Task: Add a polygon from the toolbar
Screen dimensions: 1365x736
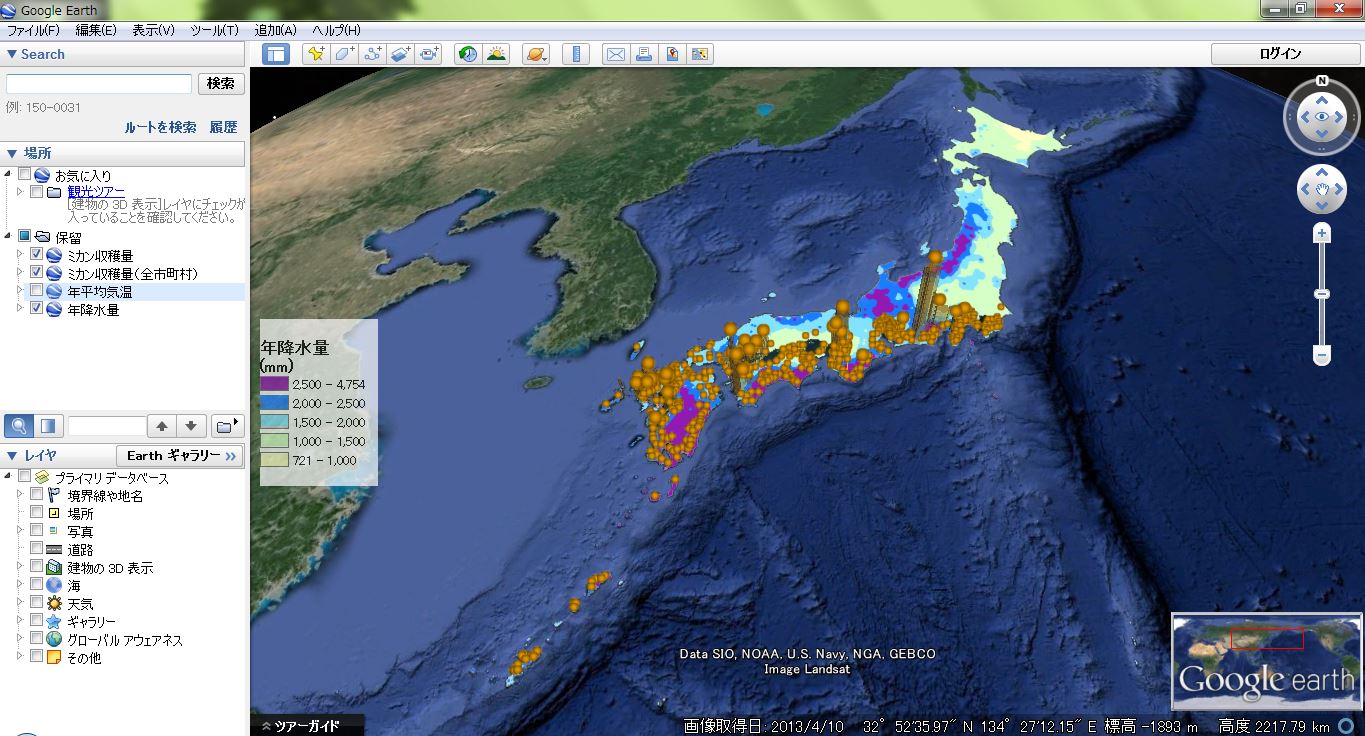Action: [x=344, y=54]
